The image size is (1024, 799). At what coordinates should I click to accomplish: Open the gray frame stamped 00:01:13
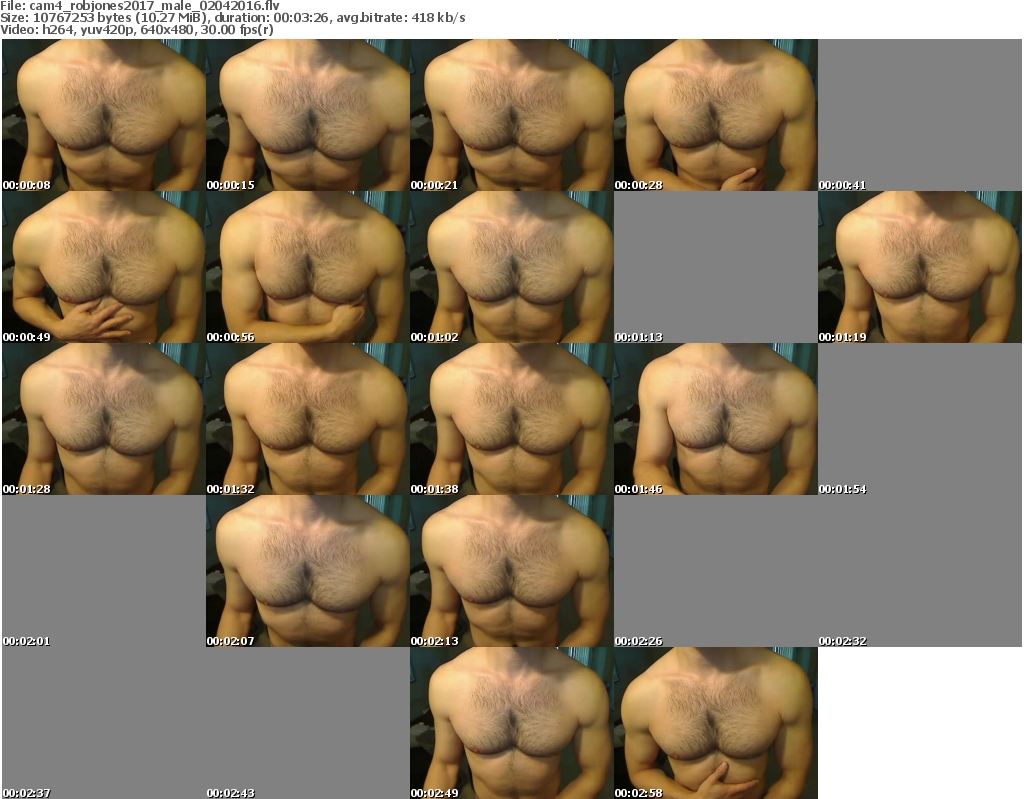click(716, 267)
